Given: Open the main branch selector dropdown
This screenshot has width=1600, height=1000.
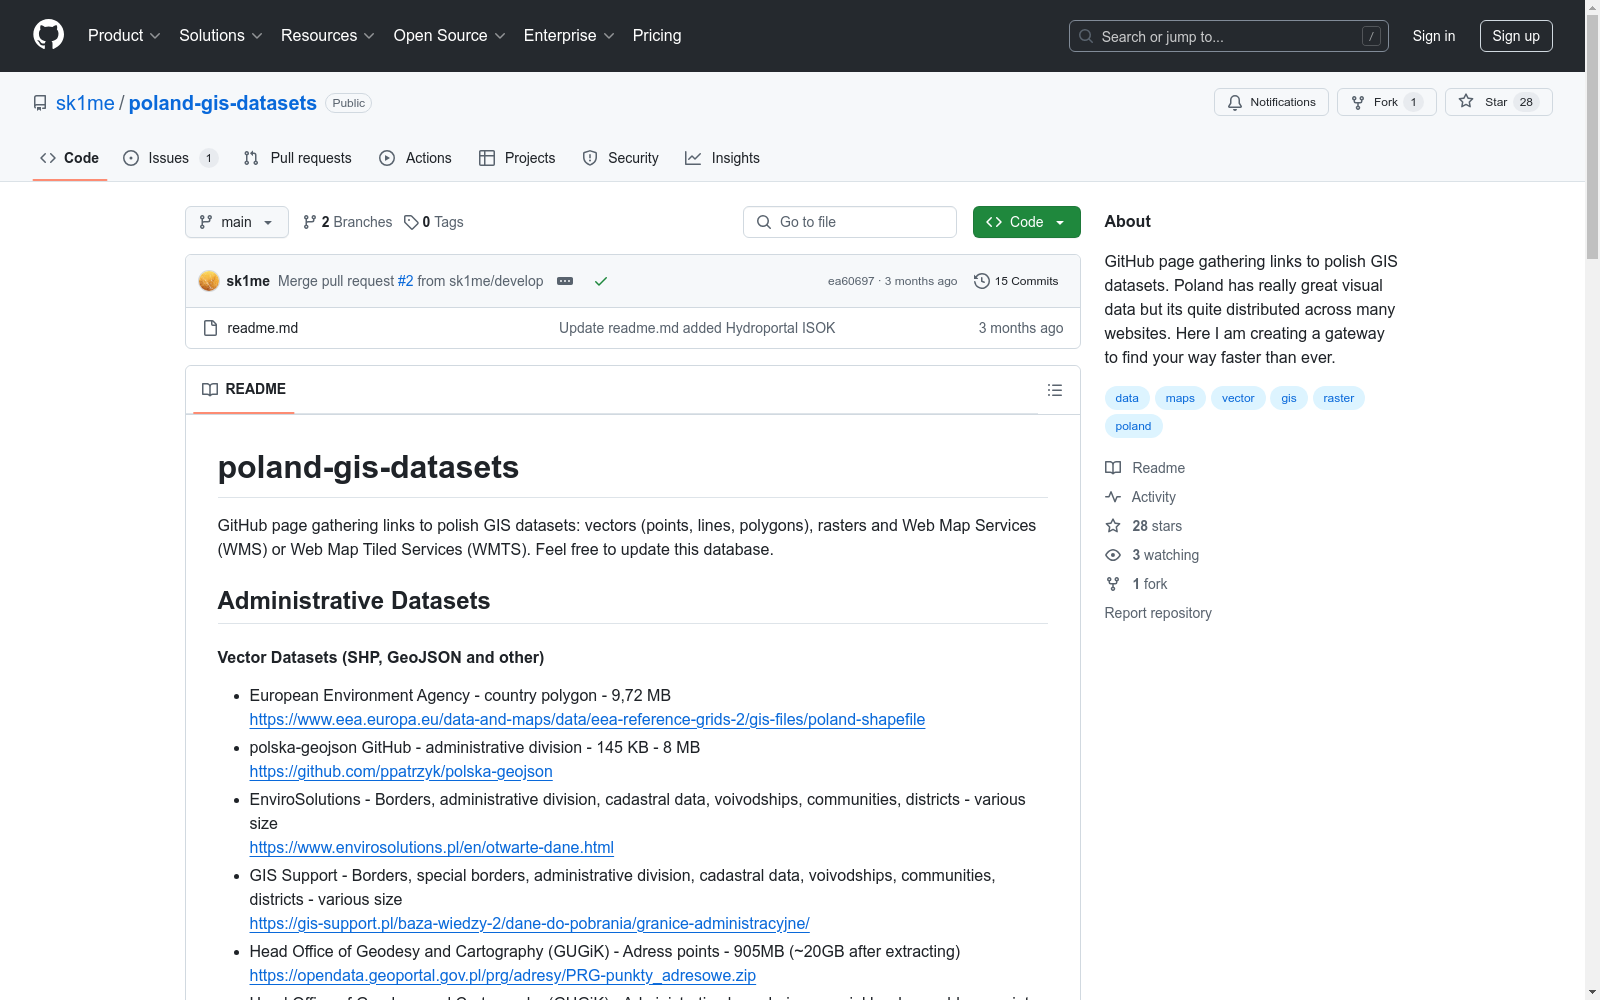Looking at the screenshot, I should 237,222.
